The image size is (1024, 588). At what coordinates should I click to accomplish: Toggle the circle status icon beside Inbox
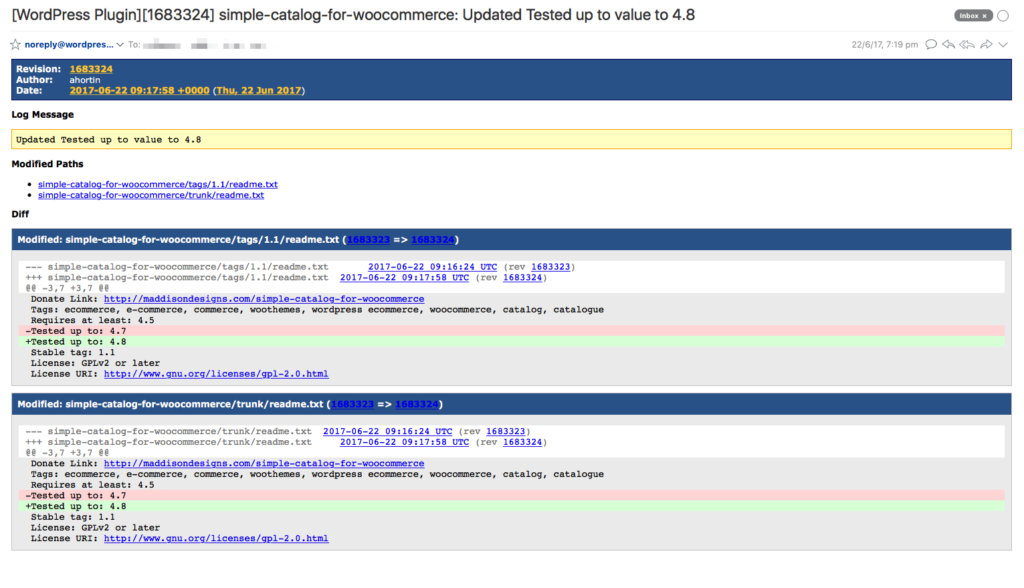pyautogui.click(x=1003, y=15)
